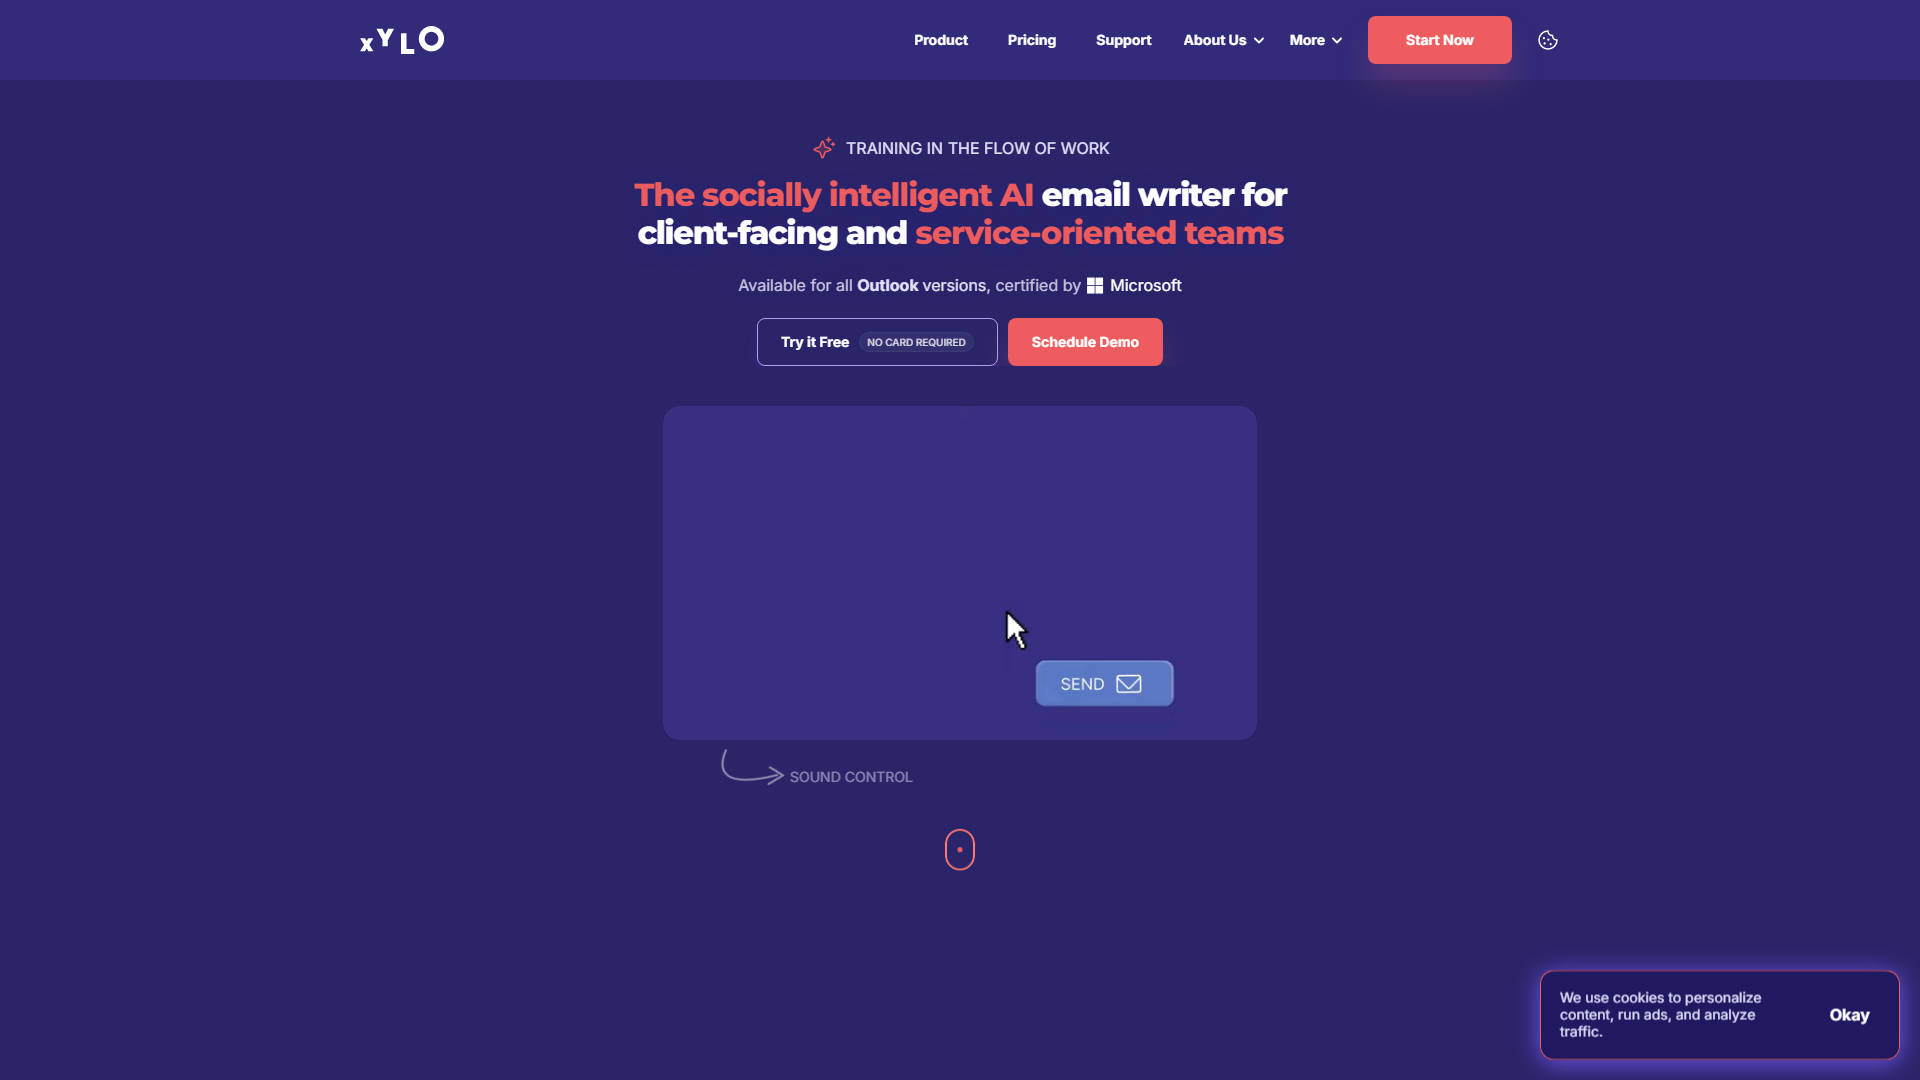1920x1080 pixels.
Task: Click the scroll down indicator toggle
Action: coord(959,849)
